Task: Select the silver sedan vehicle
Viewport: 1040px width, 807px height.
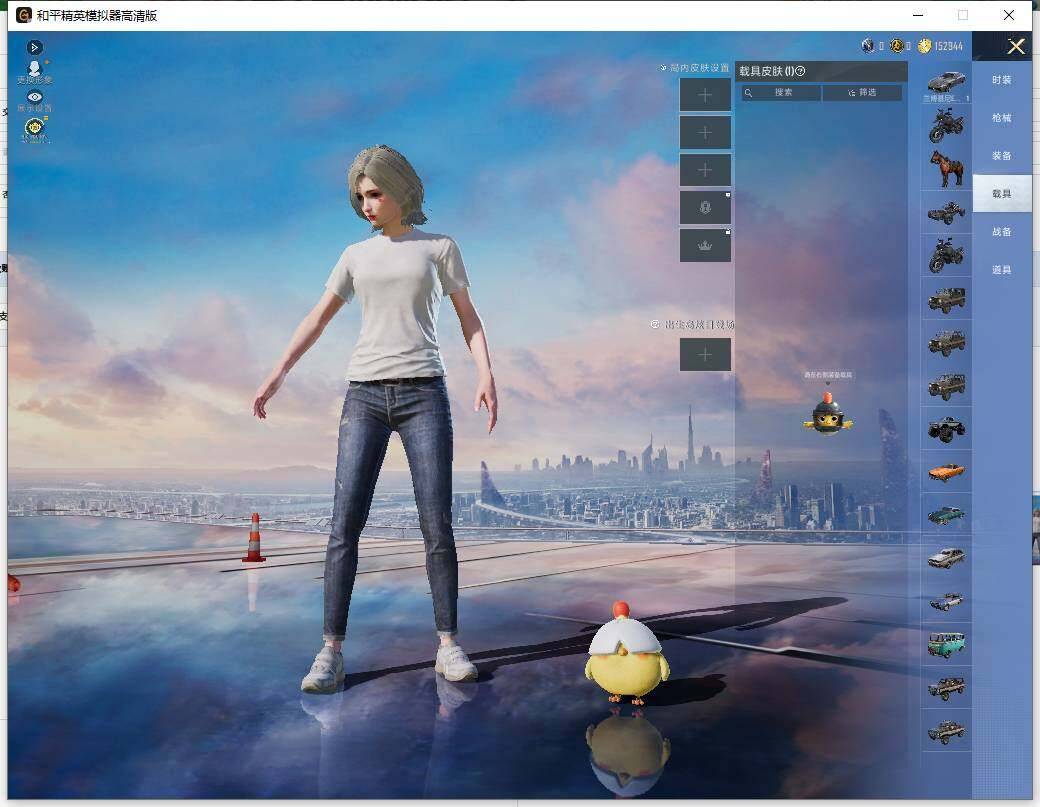Action: 946,558
